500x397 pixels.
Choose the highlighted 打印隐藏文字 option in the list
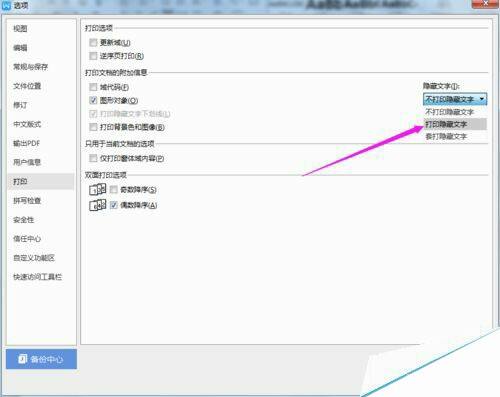click(x=455, y=124)
